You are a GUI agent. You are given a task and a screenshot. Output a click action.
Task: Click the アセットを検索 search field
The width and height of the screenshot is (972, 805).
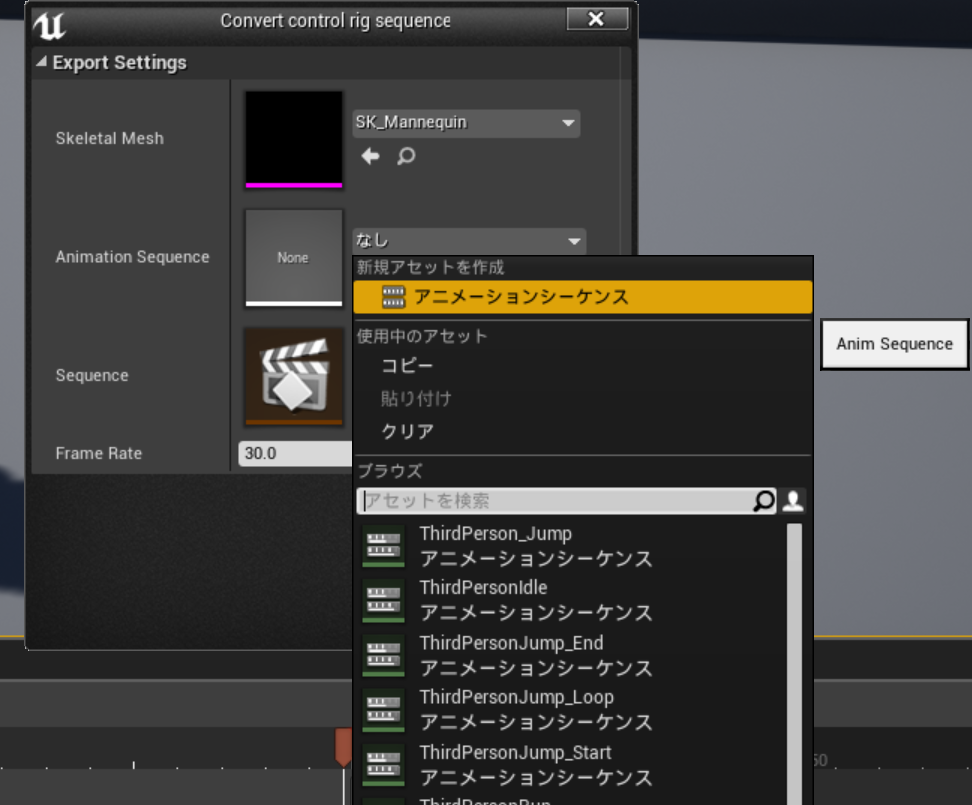pyautogui.click(x=555, y=501)
